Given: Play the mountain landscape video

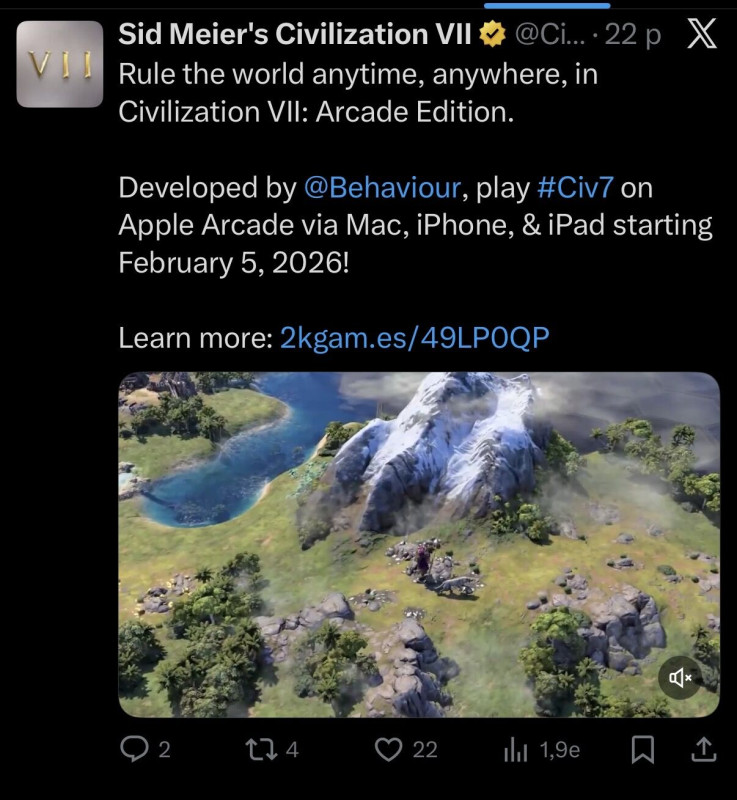Looking at the screenshot, I should tap(419, 544).
